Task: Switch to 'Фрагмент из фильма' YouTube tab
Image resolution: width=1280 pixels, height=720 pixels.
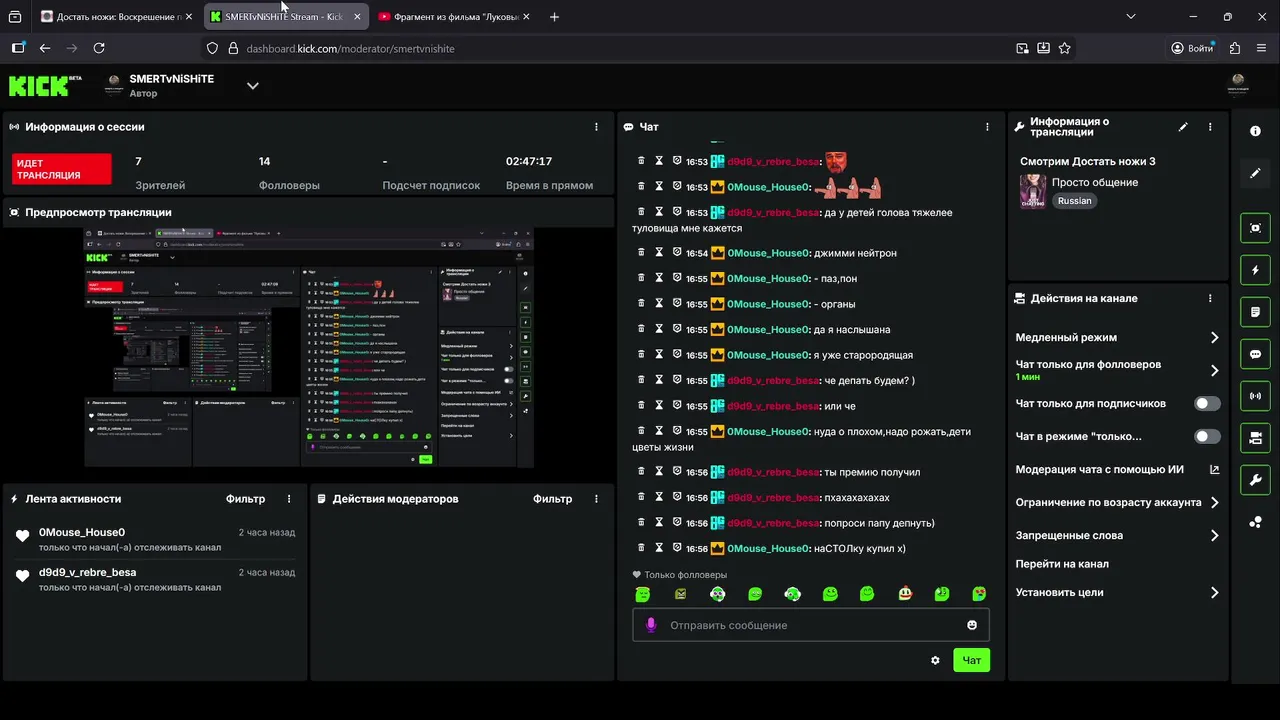Action: (453, 17)
